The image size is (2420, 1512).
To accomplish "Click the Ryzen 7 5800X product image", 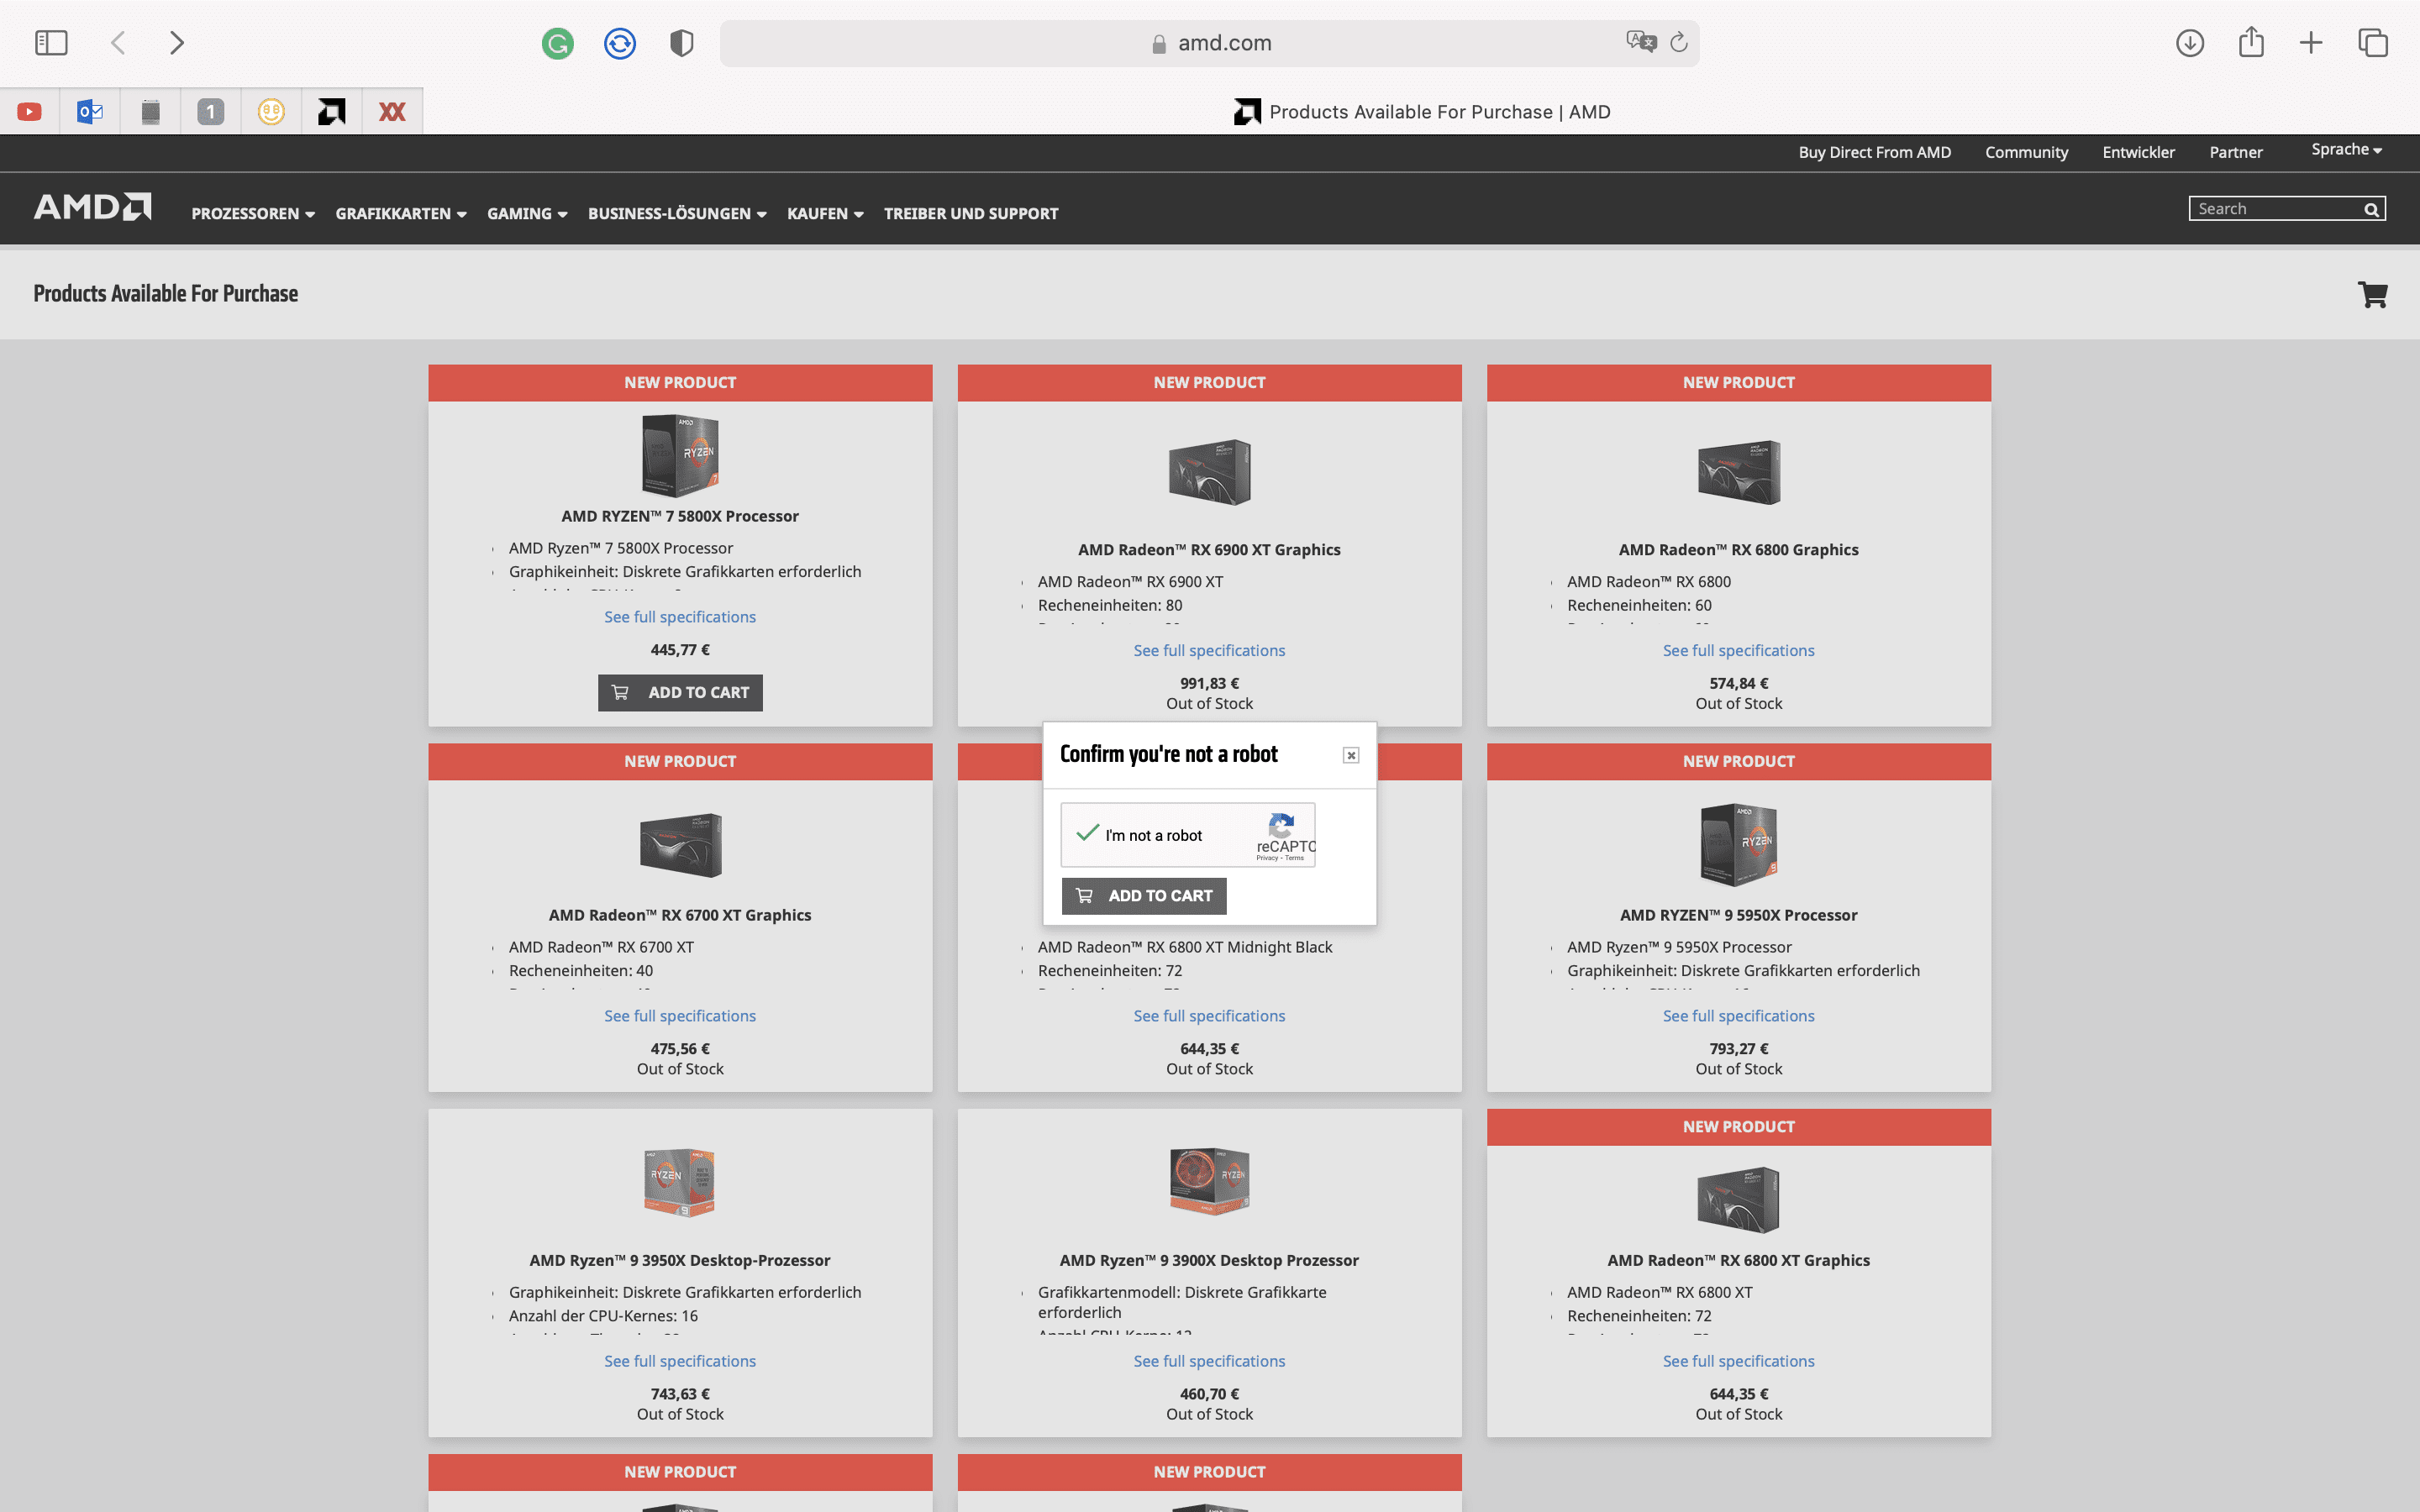I will (x=680, y=456).
